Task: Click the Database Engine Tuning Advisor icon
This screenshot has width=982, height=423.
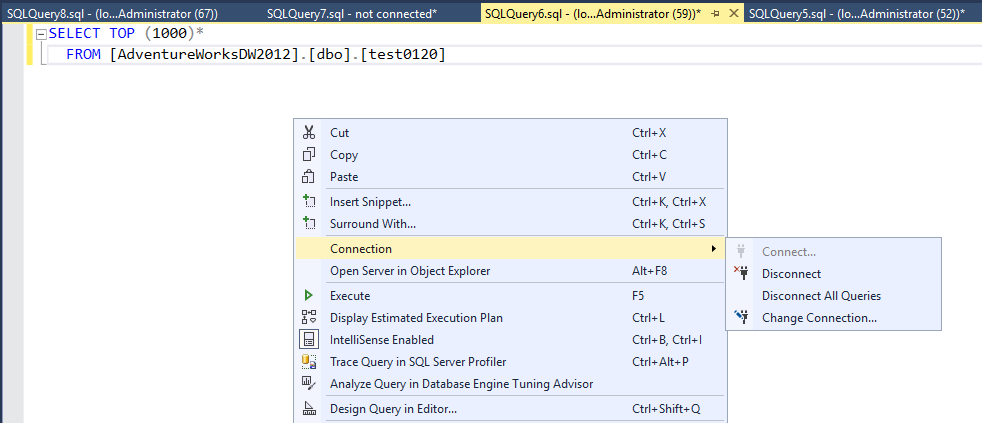Action: pos(308,382)
